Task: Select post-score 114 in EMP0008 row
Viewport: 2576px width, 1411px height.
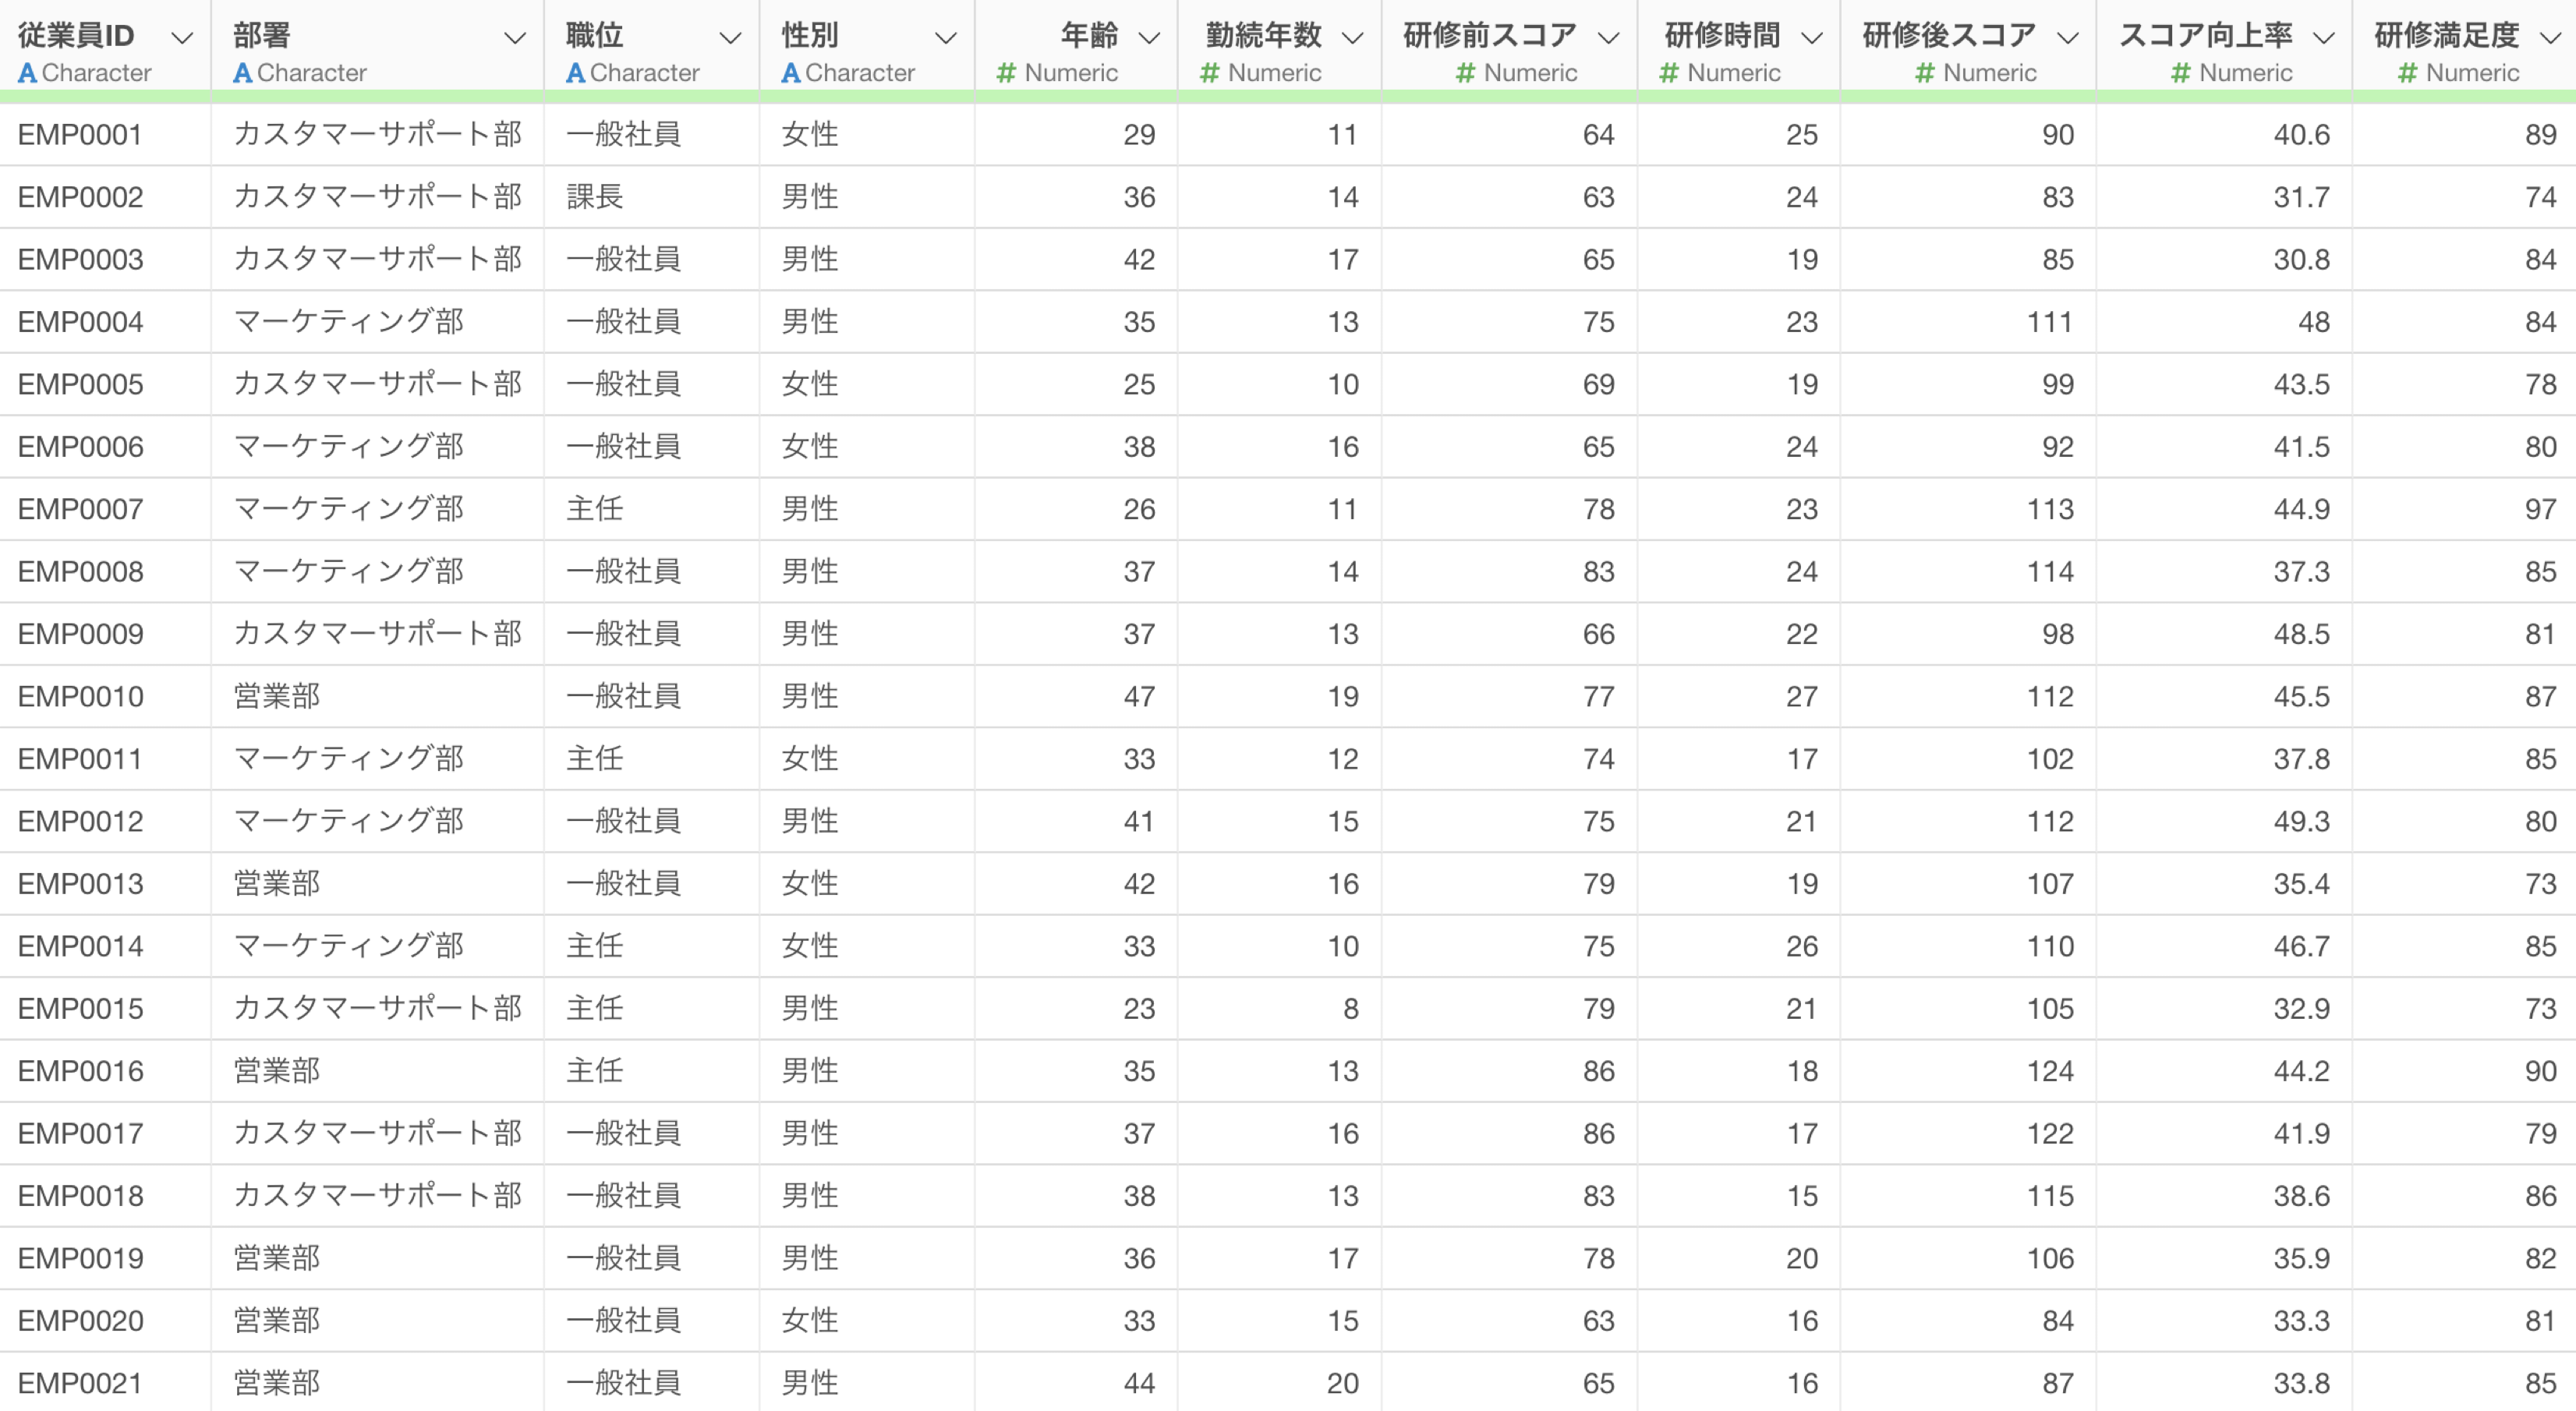Action: point(1968,571)
